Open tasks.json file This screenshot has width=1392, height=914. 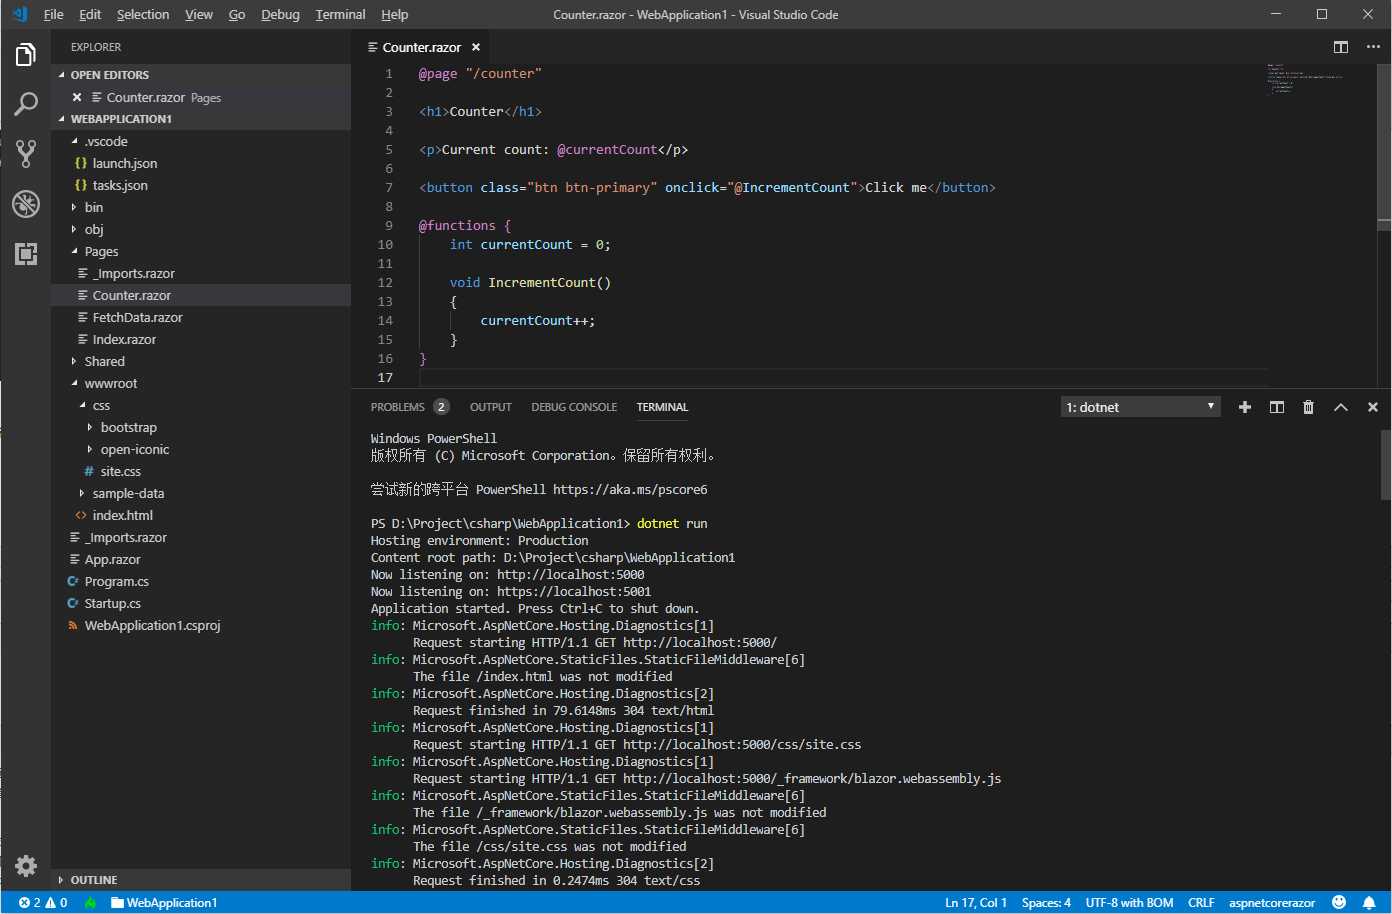coord(201,185)
